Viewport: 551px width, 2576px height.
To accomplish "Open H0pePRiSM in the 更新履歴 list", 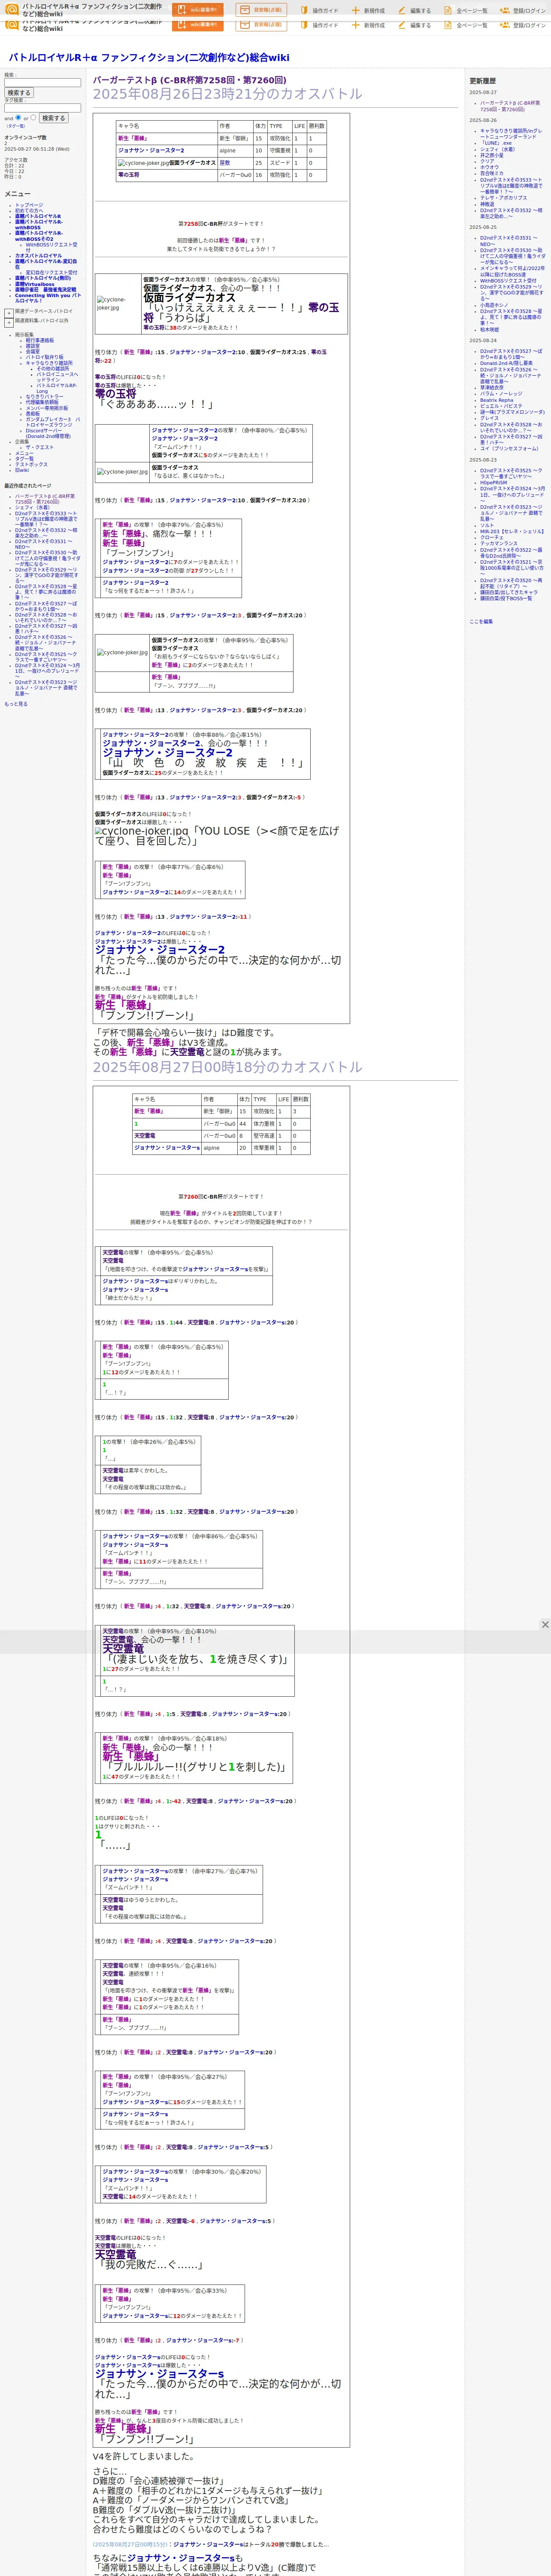I will [x=493, y=482].
